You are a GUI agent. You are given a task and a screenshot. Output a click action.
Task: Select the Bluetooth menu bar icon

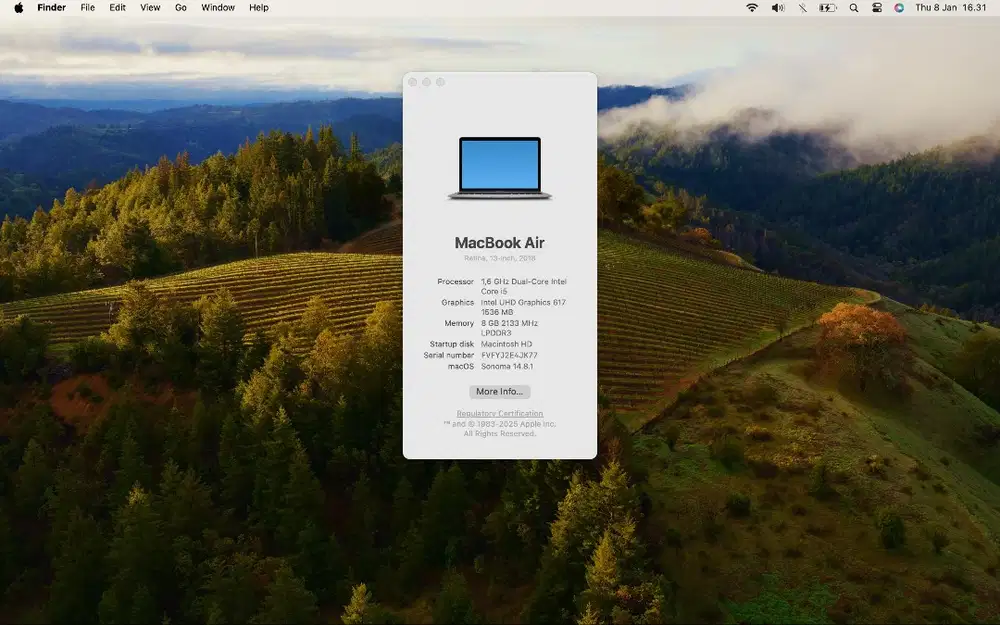pyautogui.click(x=801, y=7)
